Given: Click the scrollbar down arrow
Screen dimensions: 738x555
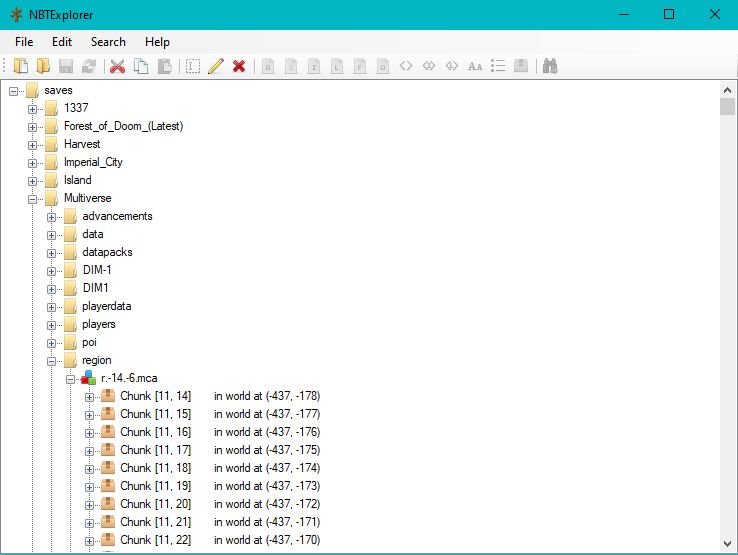Looking at the screenshot, I should pos(727,543).
